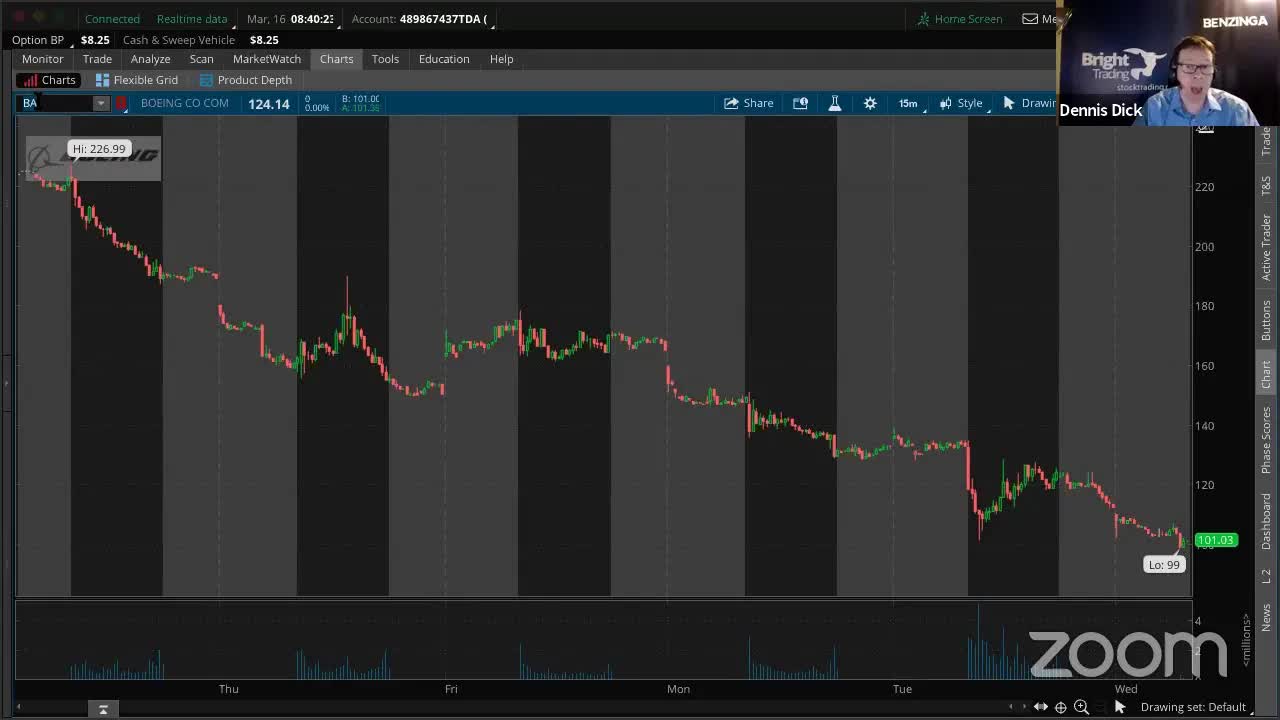1280x720 pixels.
Task: Open the Style dropdown menu
Action: point(962,103)
